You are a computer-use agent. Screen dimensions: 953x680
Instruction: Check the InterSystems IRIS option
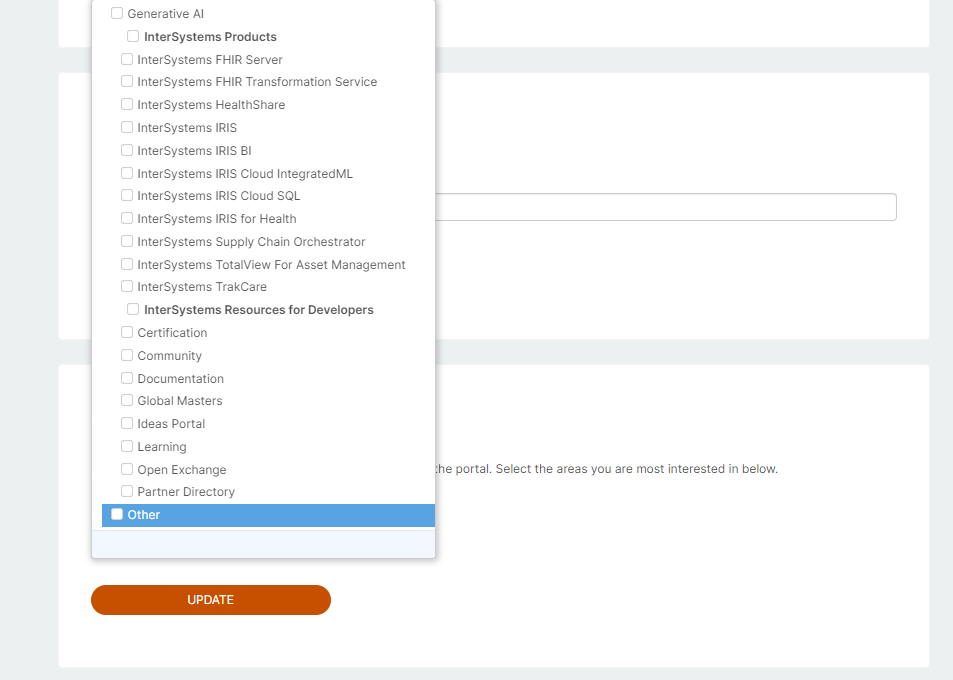[127, 128]
